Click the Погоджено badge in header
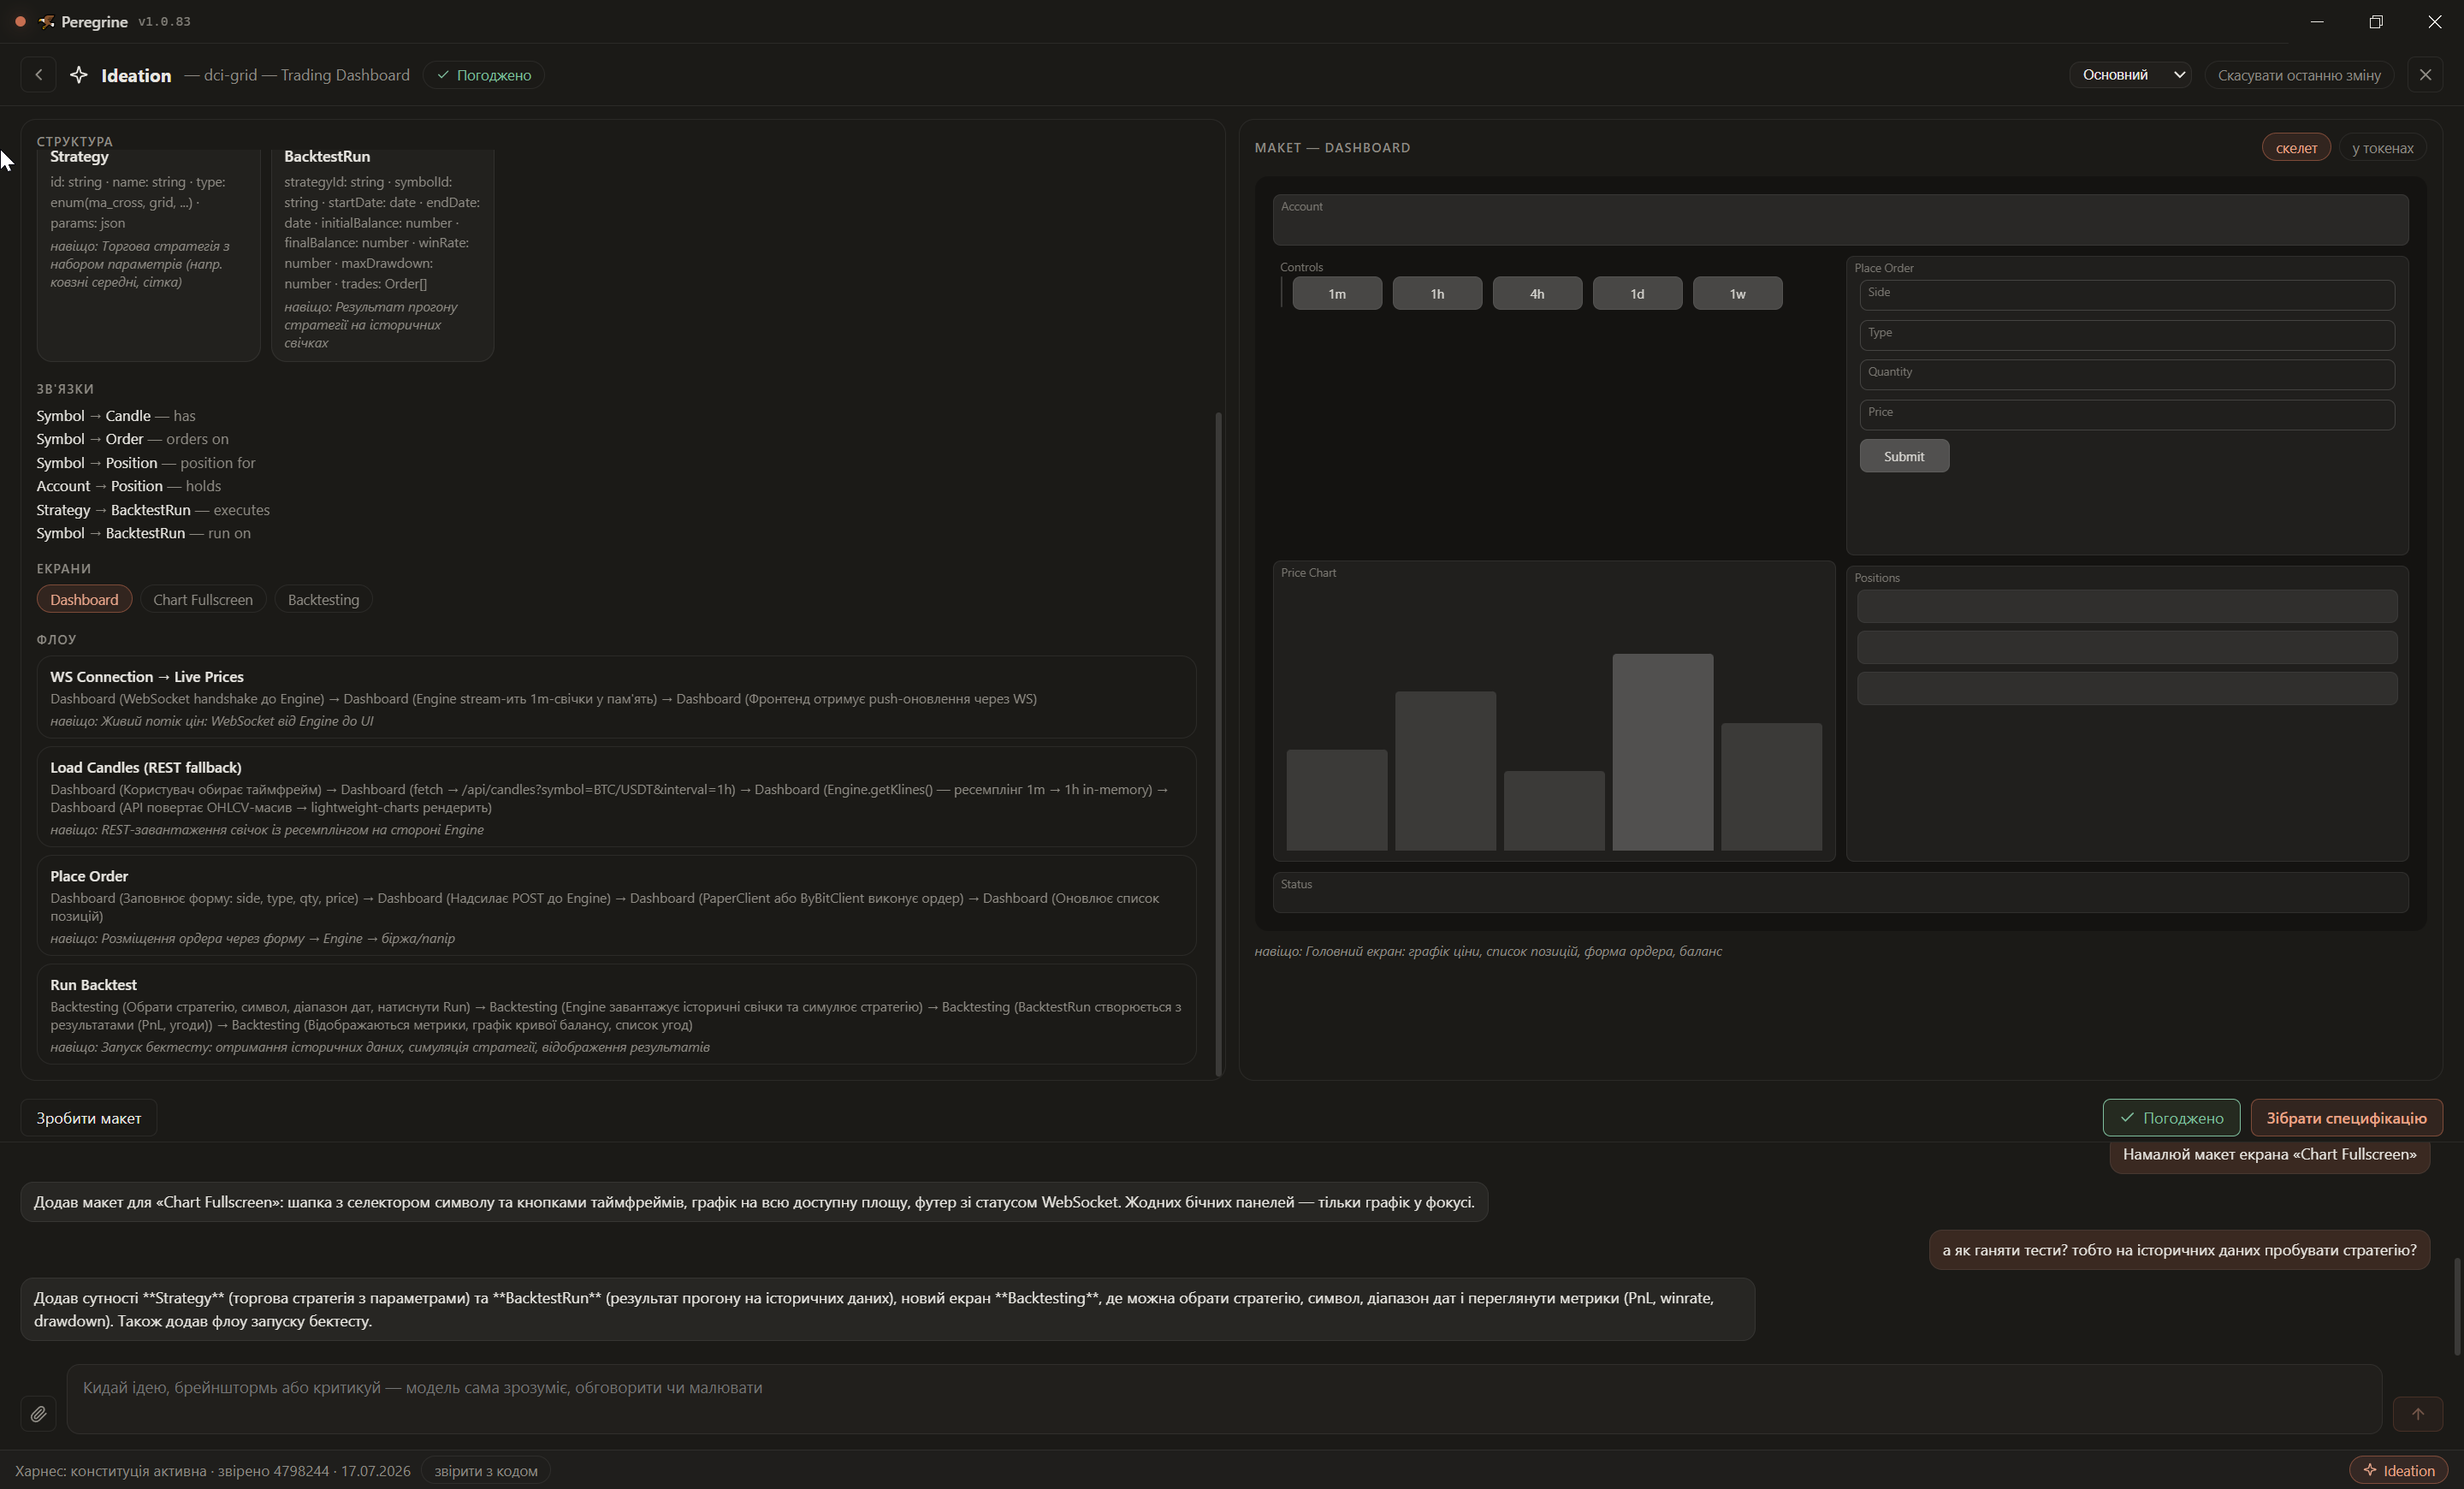Viewport: 2464px width, 1489px height. pos(484,75)
